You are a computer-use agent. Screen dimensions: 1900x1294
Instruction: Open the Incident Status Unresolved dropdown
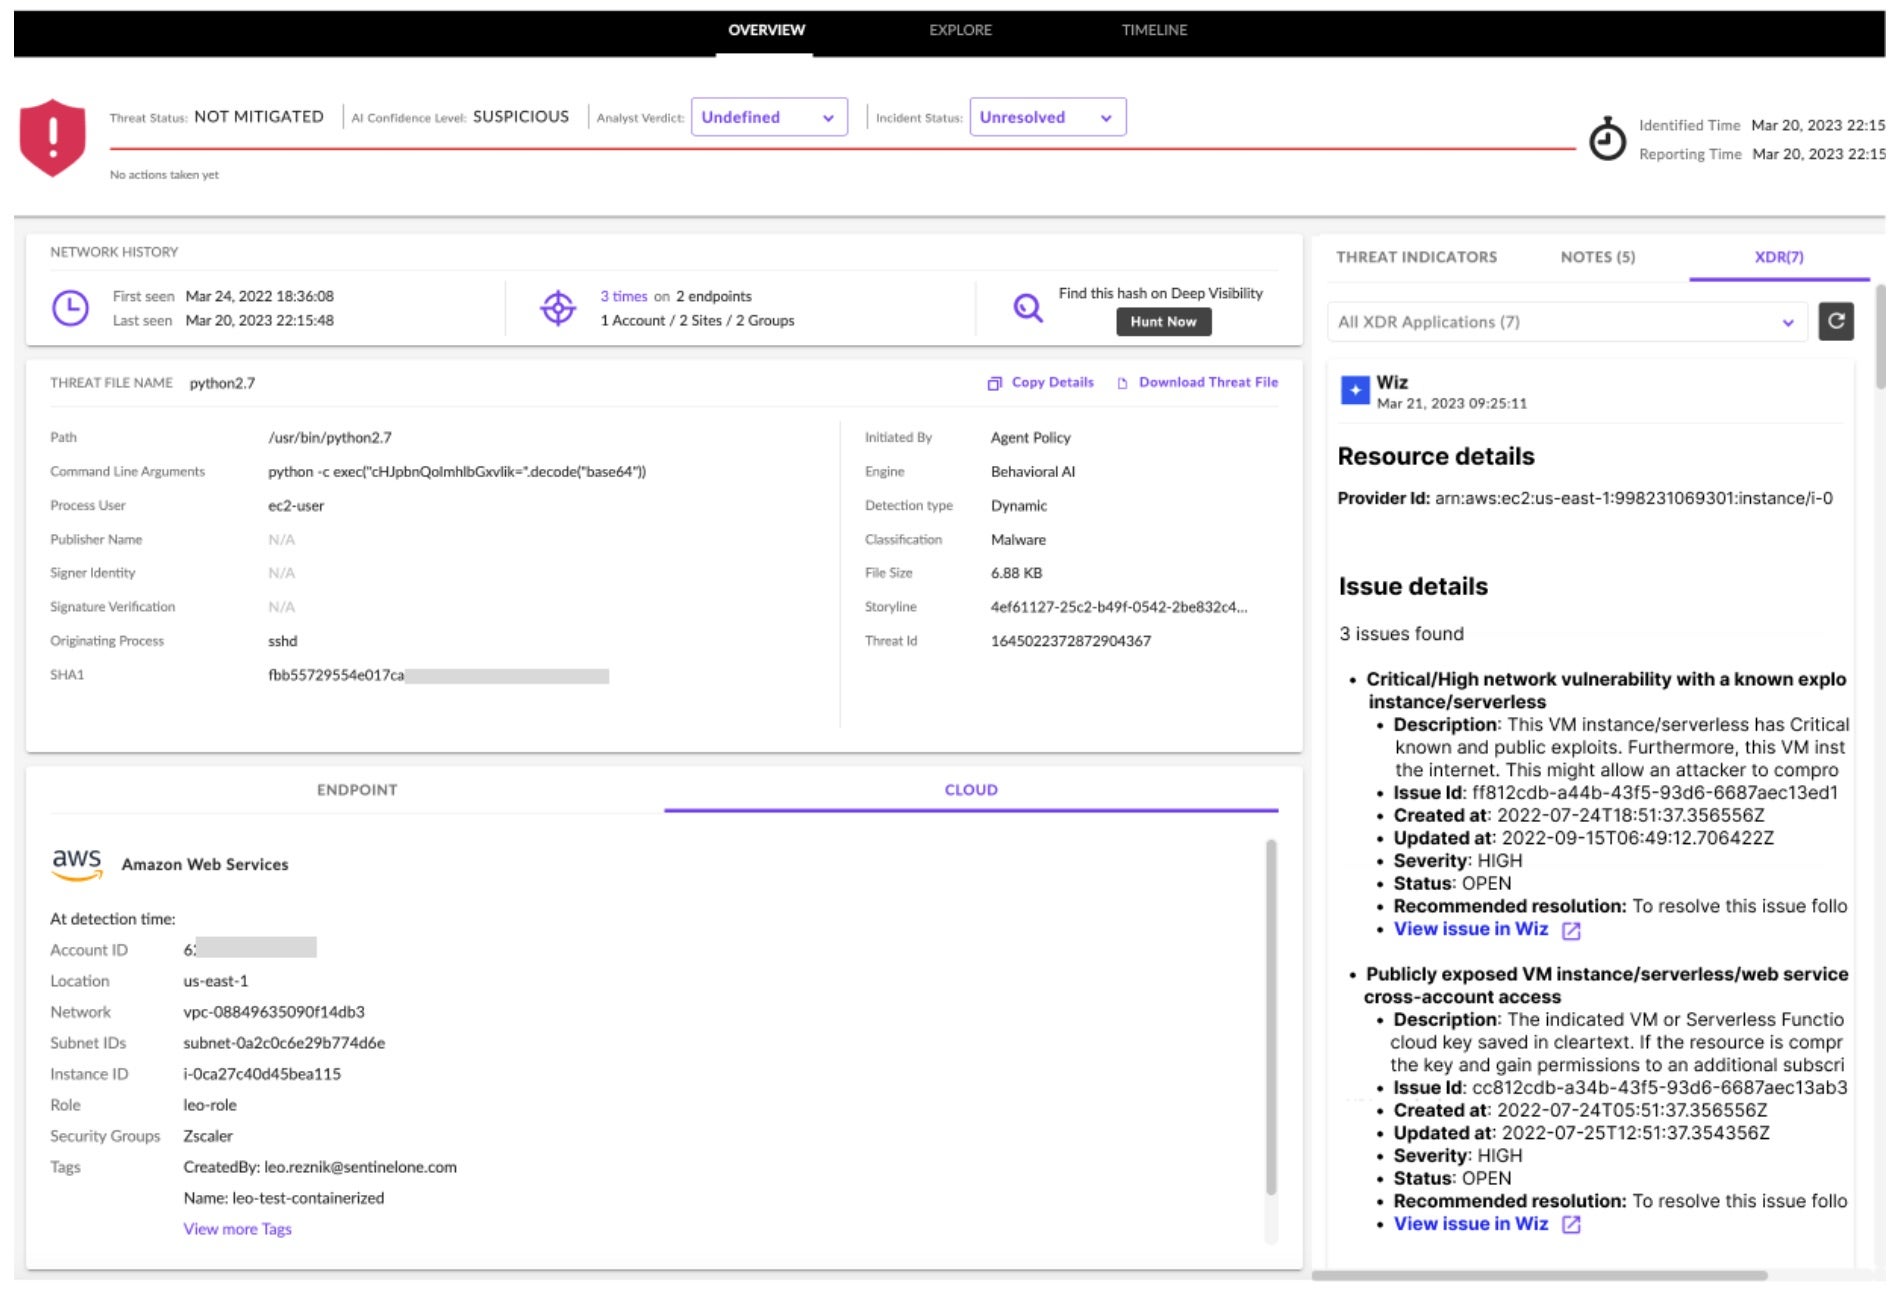point(1046,117)
